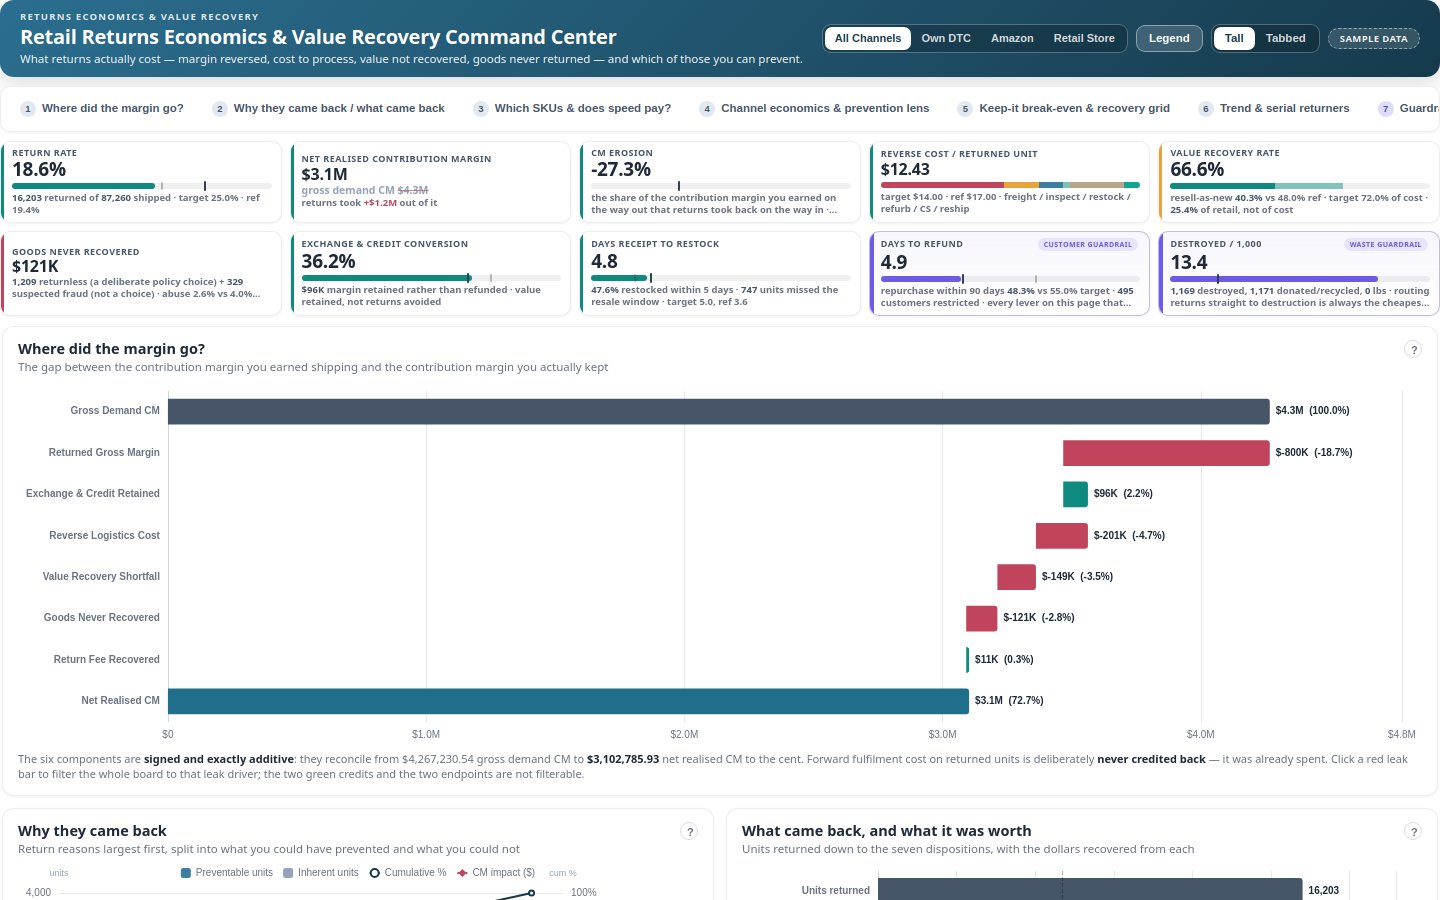This screenshot has width=1440, height=900.
Task: Click the SAMPLE DATA badge
Action: [x=1373, y=39]
